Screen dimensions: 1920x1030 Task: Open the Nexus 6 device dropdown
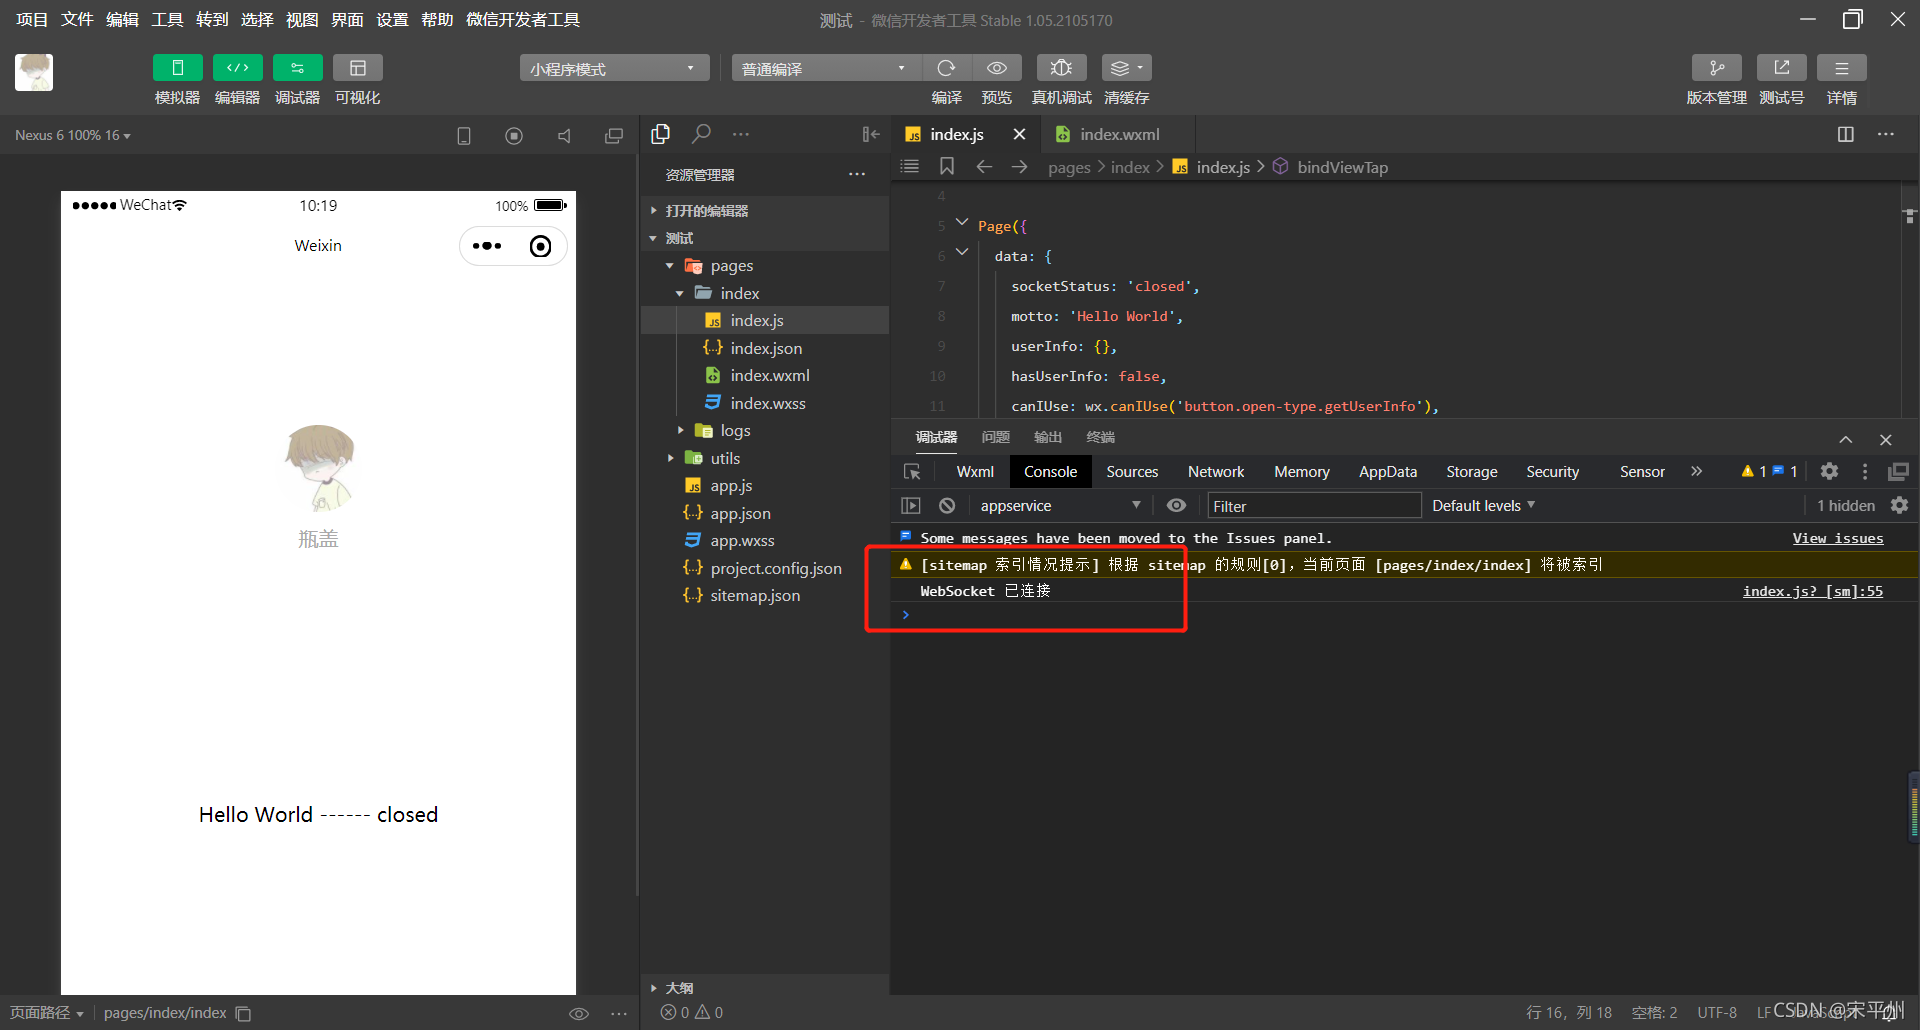(73, 135)
